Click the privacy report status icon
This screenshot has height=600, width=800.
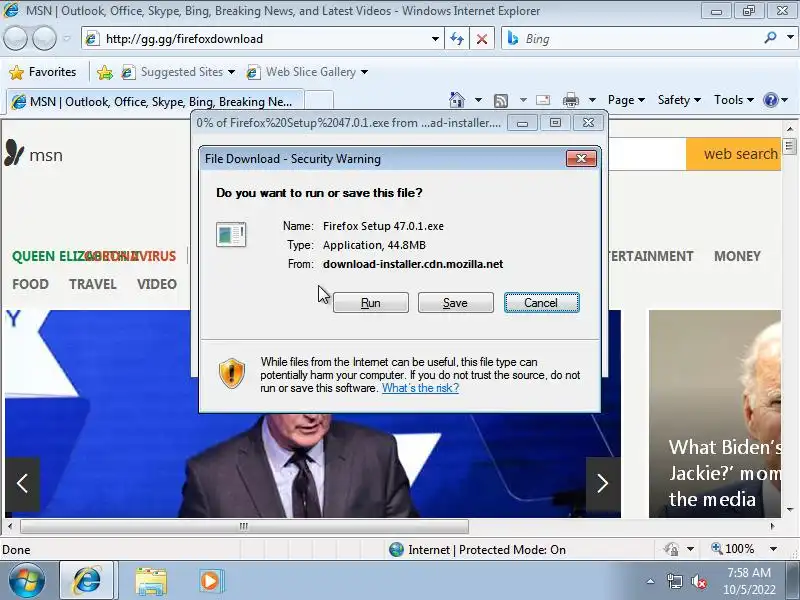(671, 549)
